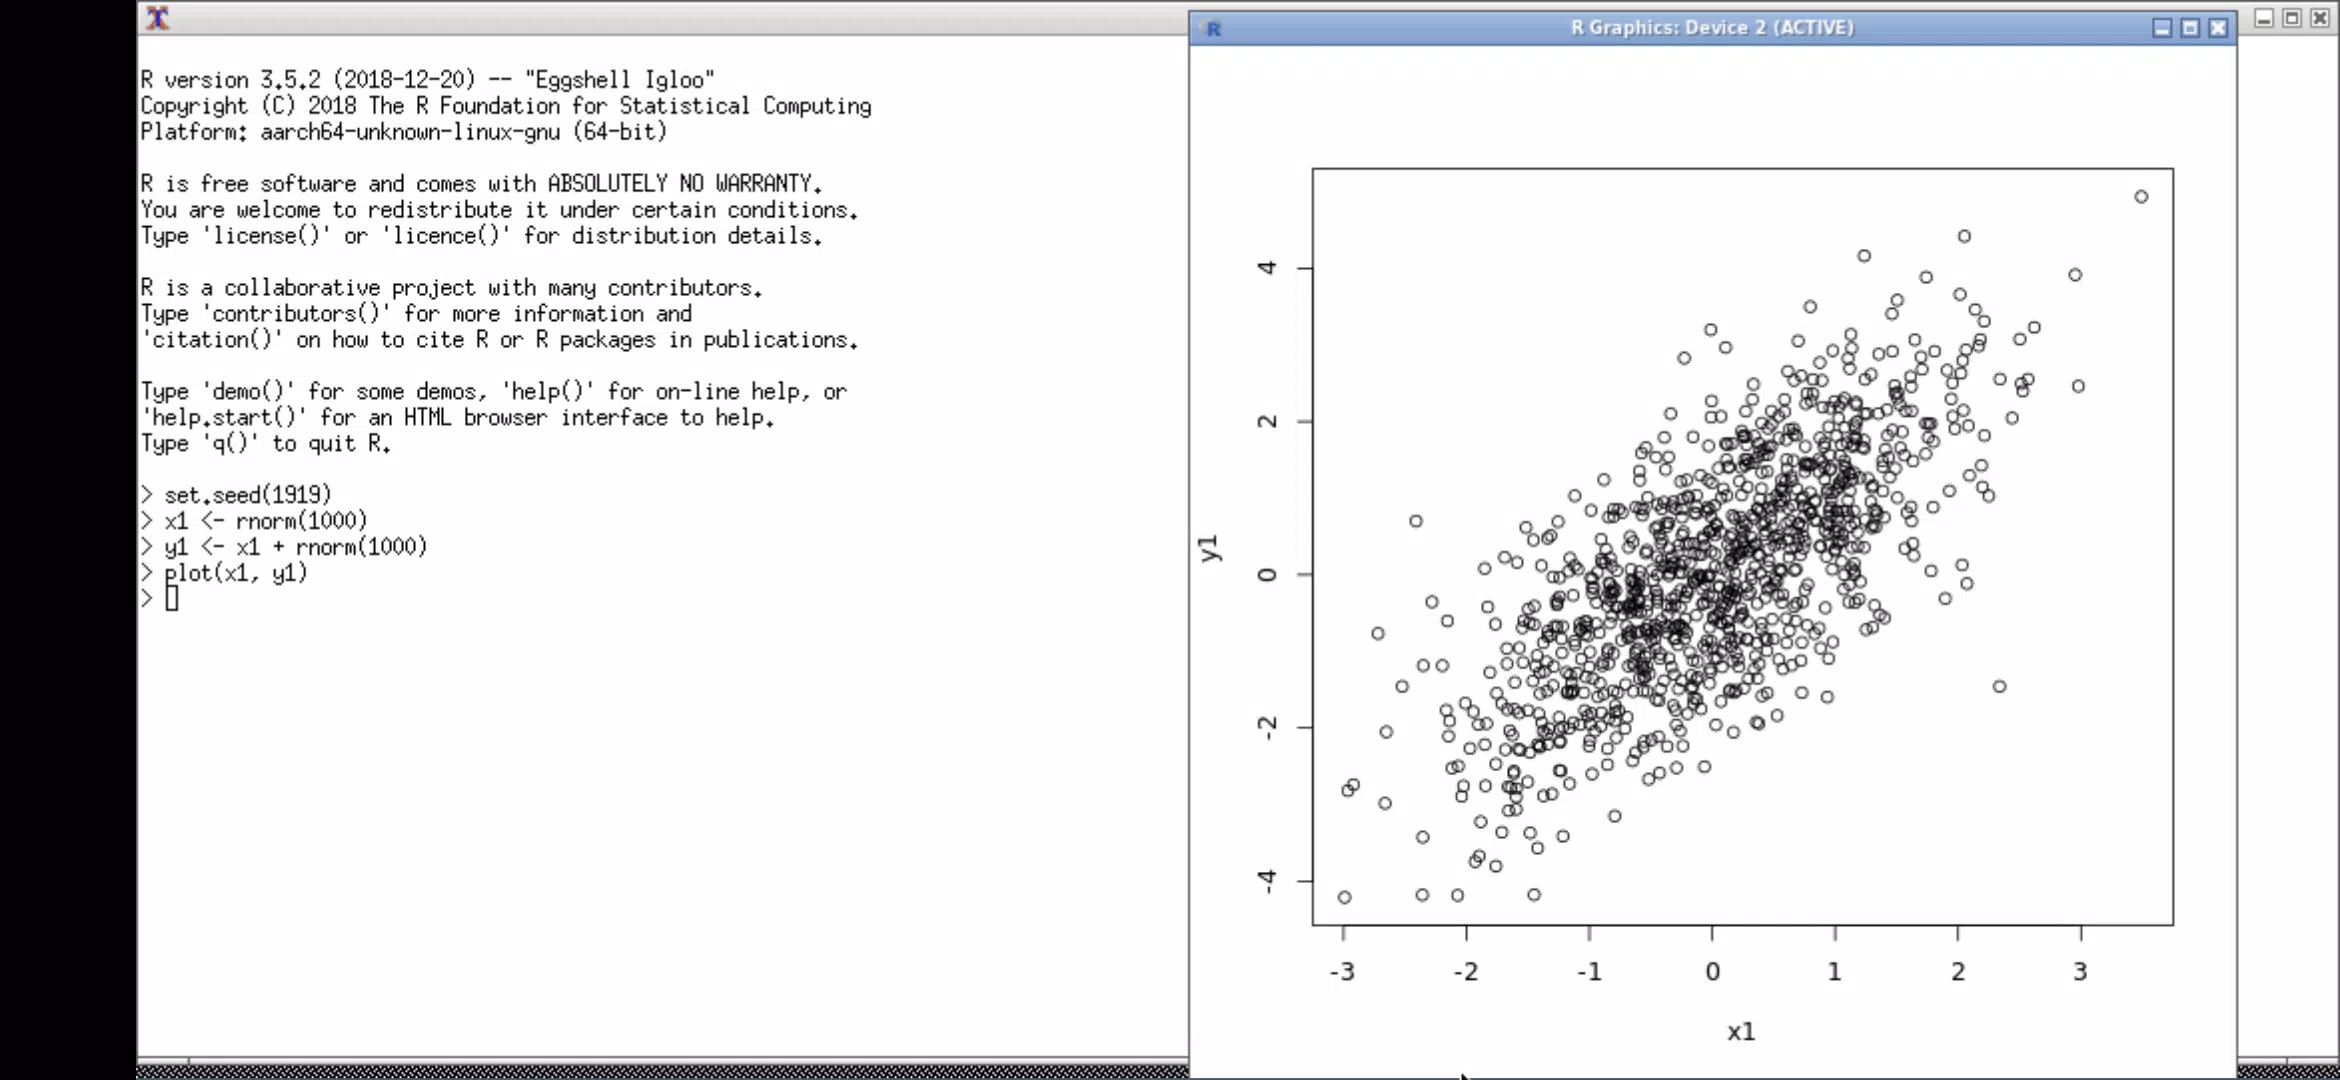
Task: Click the y1 axis label beside the plot
Action: (x=1210, y=548)
